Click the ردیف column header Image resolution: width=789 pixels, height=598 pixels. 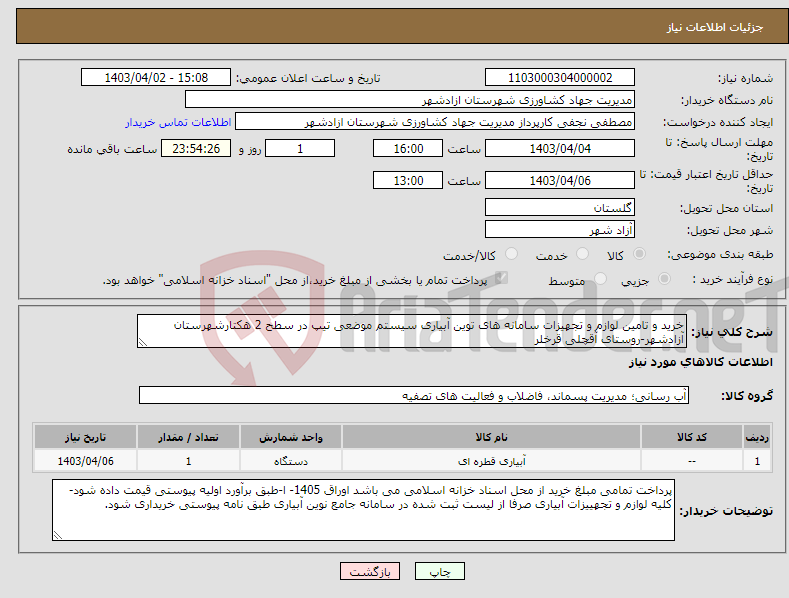[x=757, y=437]
